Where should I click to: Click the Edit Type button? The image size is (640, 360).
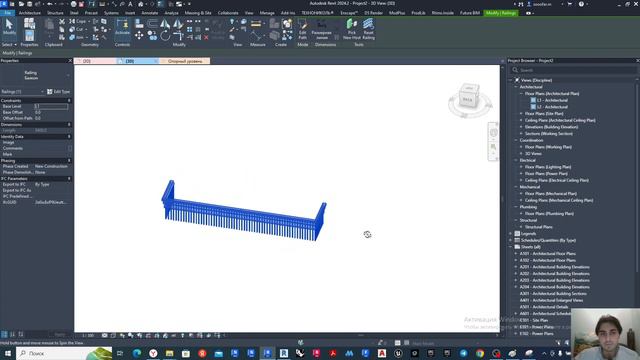click(x=59, y=92)
